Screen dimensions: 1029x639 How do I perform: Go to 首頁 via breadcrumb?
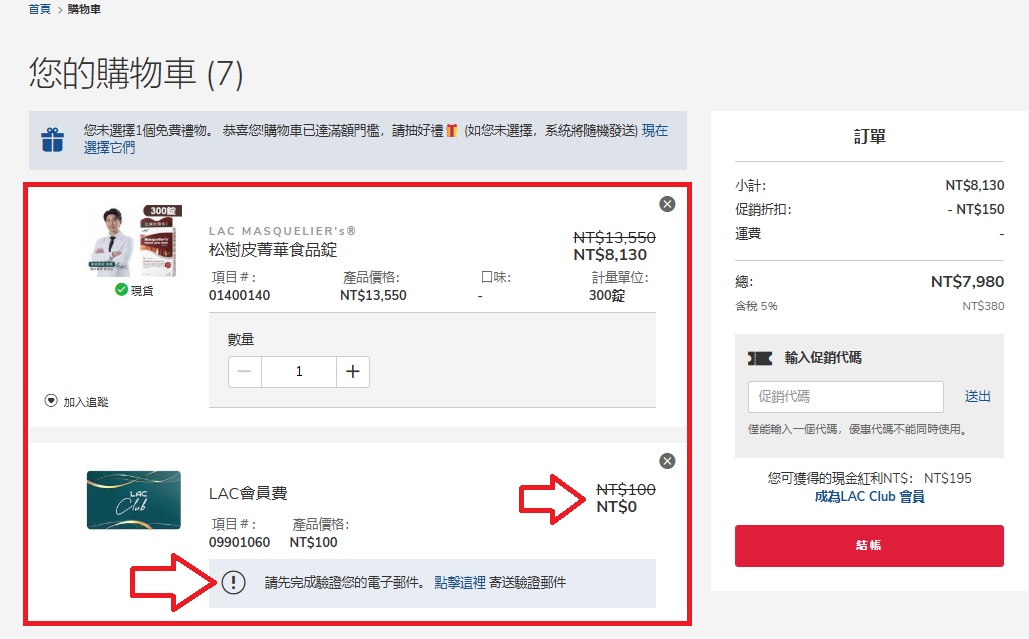tap(39, 9)
